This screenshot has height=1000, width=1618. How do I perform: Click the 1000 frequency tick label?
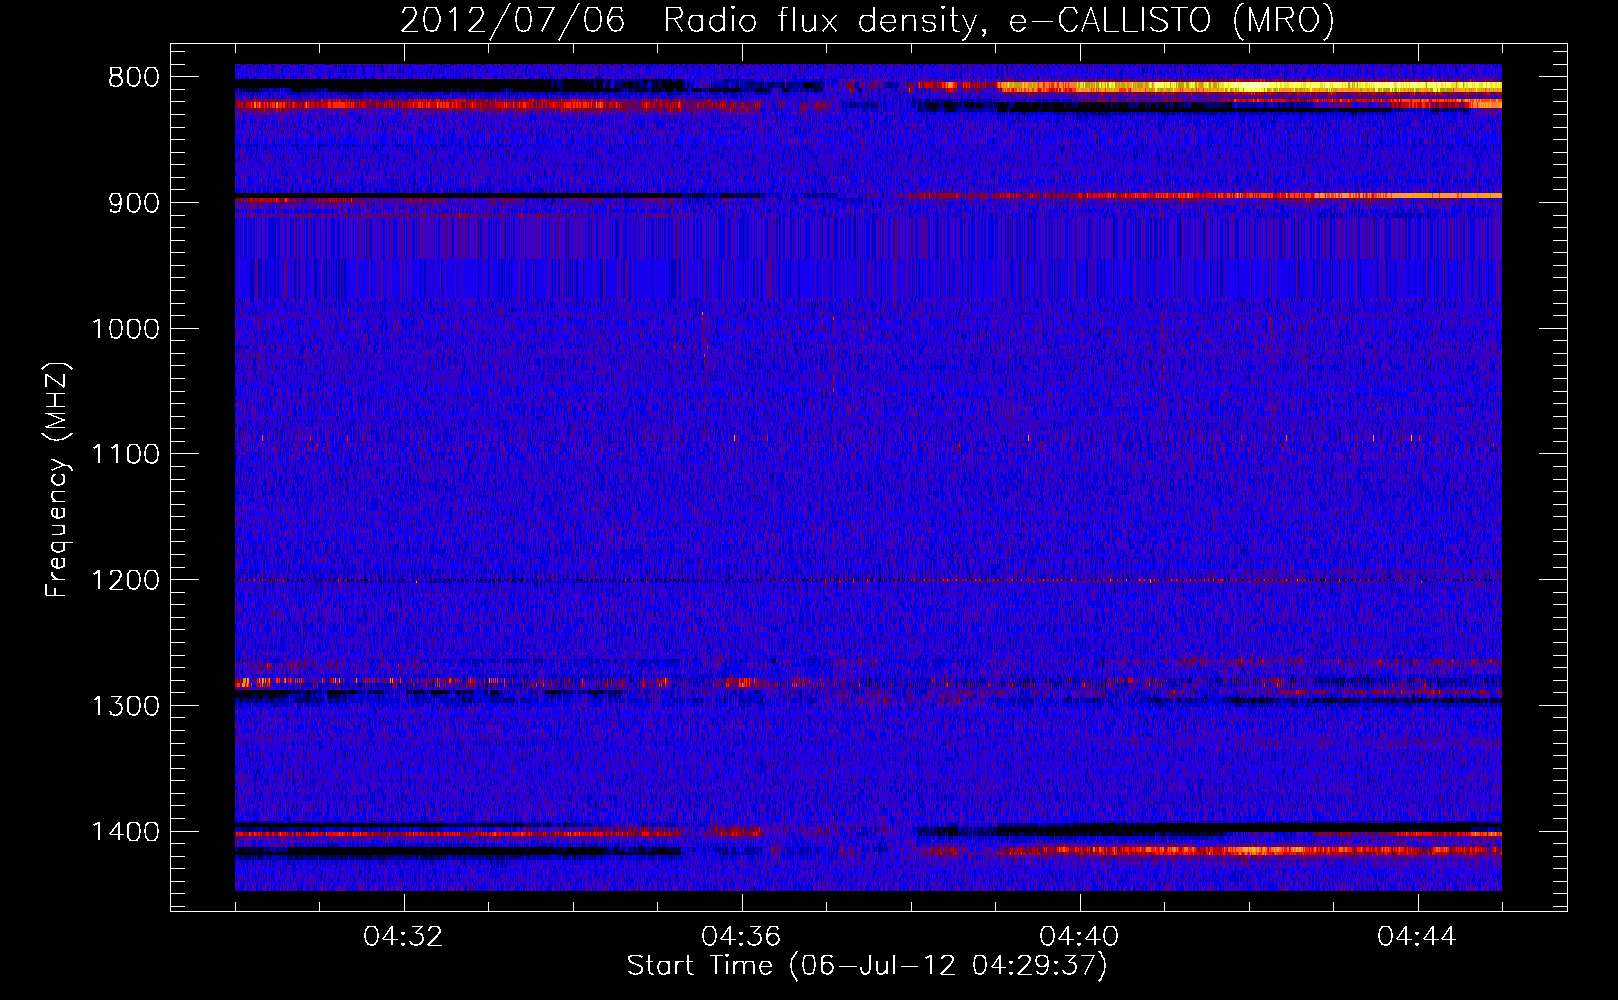pos(125,329)
